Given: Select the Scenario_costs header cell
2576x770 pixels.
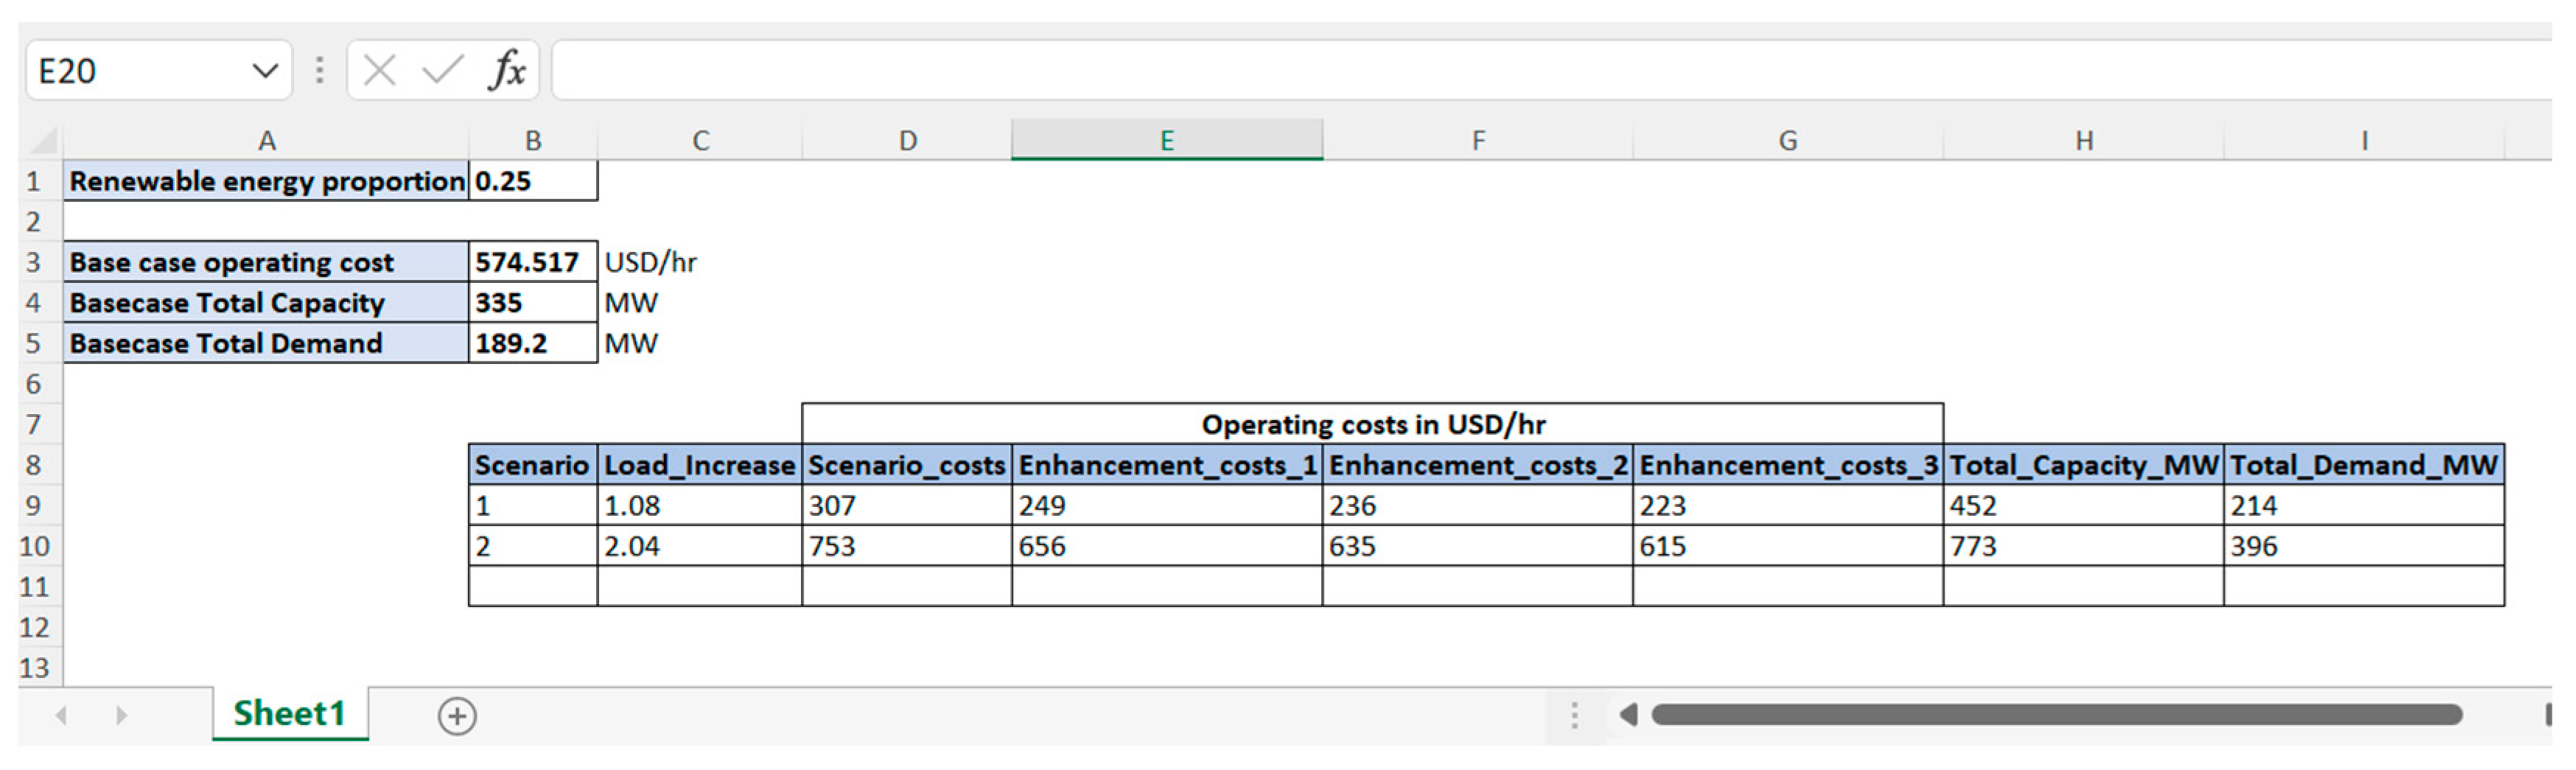Looking at the screenshot, I should tap(906, 466).
